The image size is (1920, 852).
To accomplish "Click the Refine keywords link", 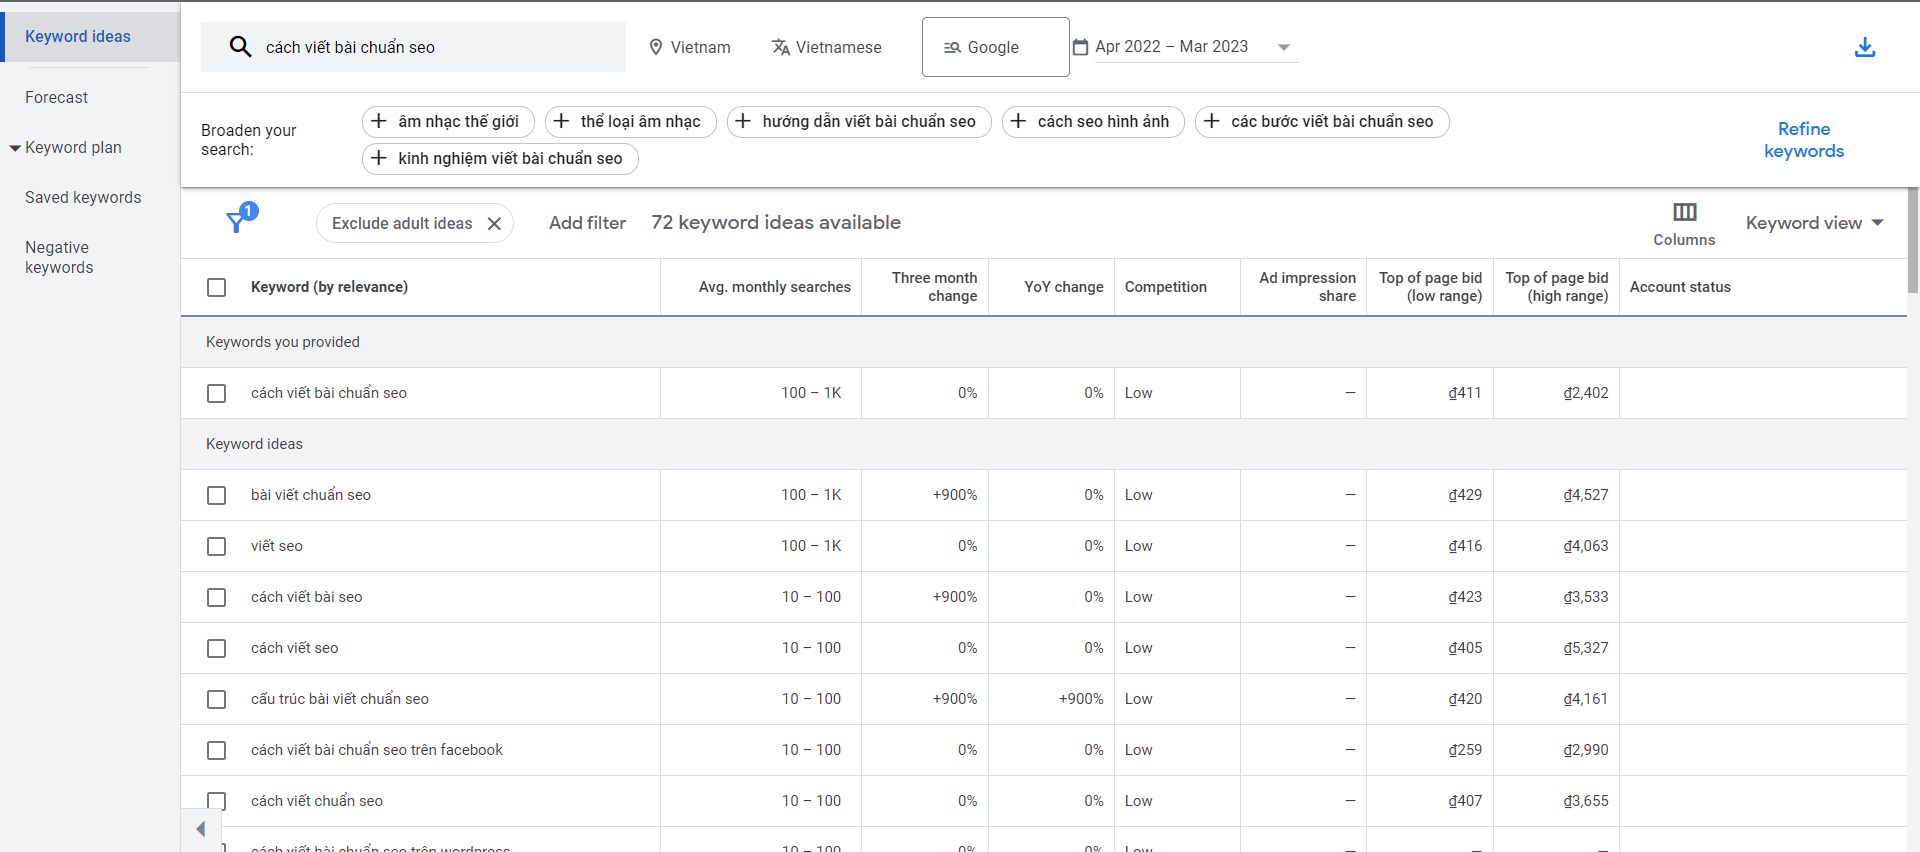I will [x=1804, y=140].
